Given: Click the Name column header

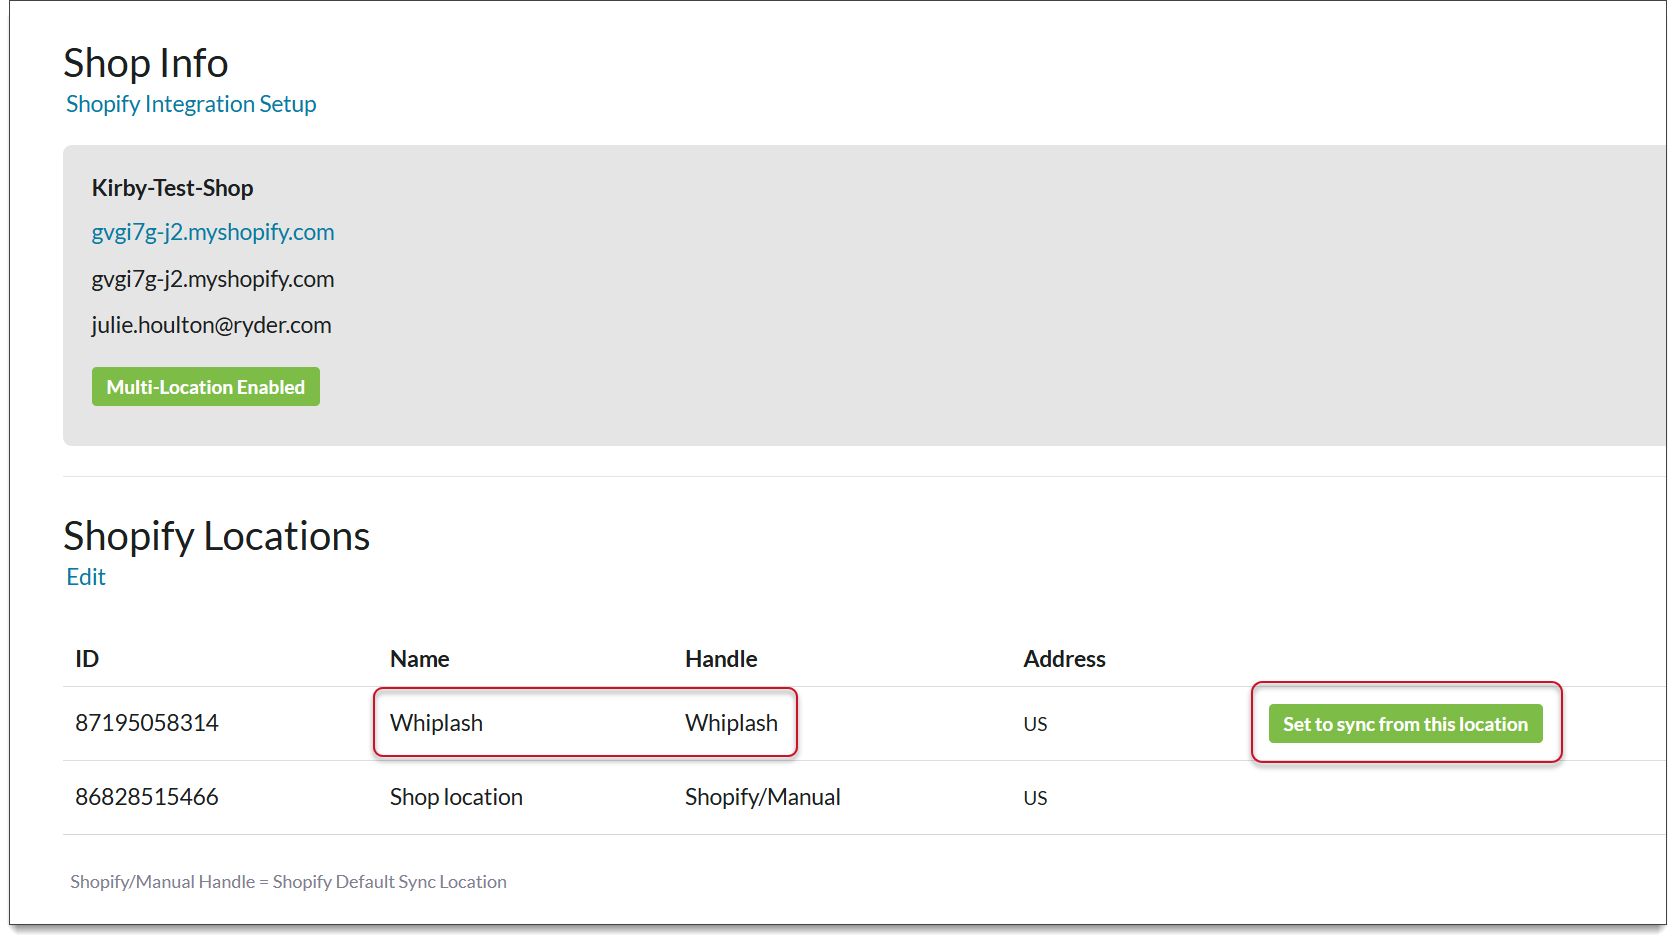Looking at the screenshot, I should pyautogui.click(x=419, y=659).
